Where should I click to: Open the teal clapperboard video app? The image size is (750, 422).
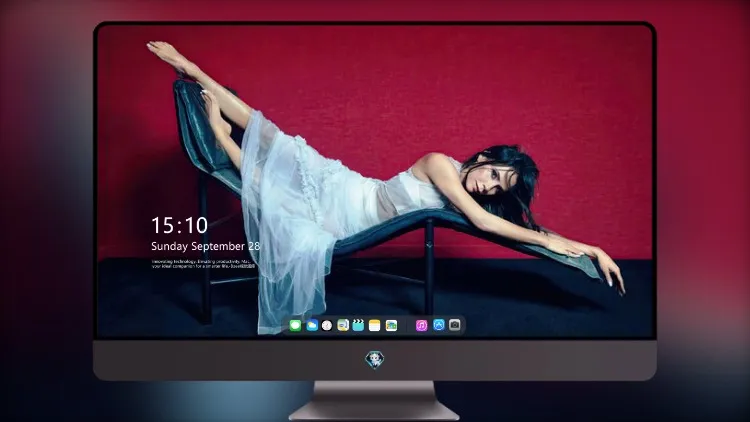(x=358, y=325)
